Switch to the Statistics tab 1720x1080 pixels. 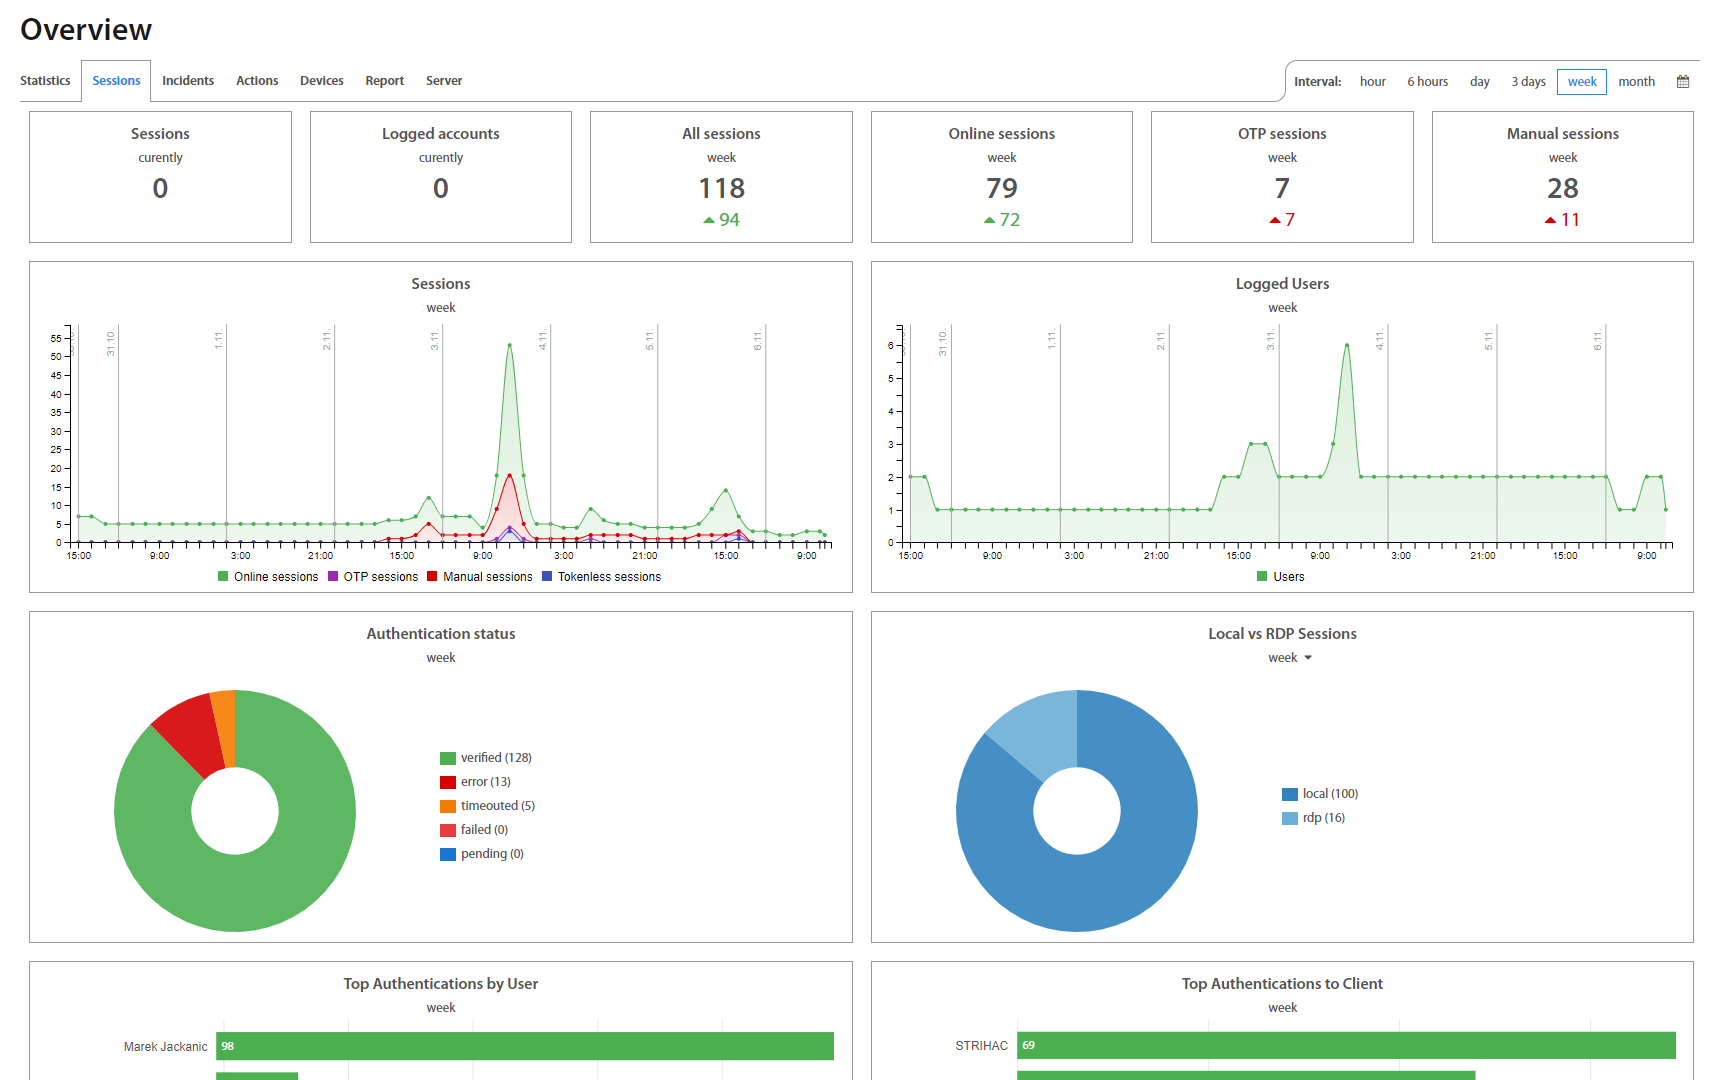[45, 81]
